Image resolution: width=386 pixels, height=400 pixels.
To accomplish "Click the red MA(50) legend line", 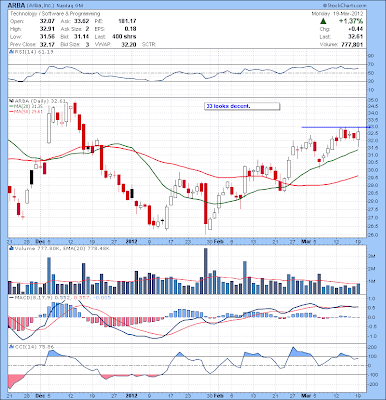I will point(11,112).
